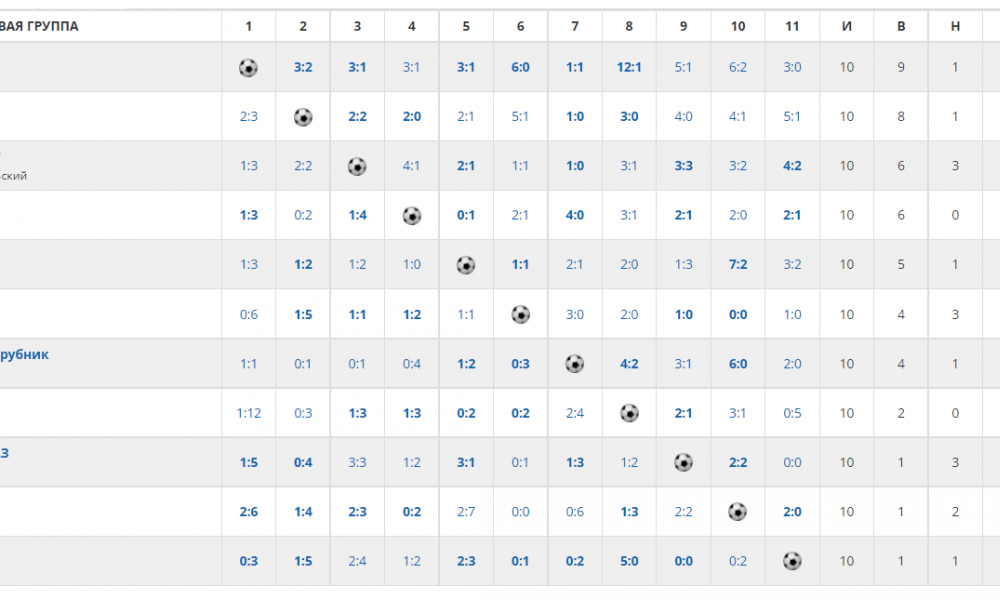Click the bold 4:2 score under column 8

[x=629, y=363]
